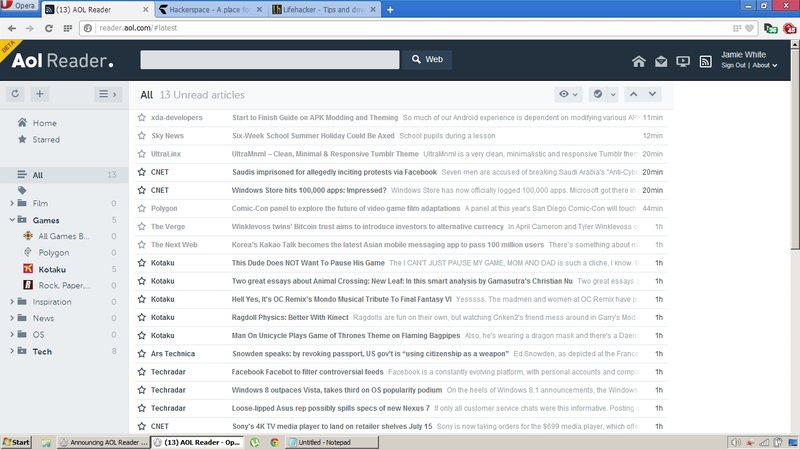The image size is (800, 450).
Task: Click the RSS feed icon in header
Action: (x=705, y=62)
